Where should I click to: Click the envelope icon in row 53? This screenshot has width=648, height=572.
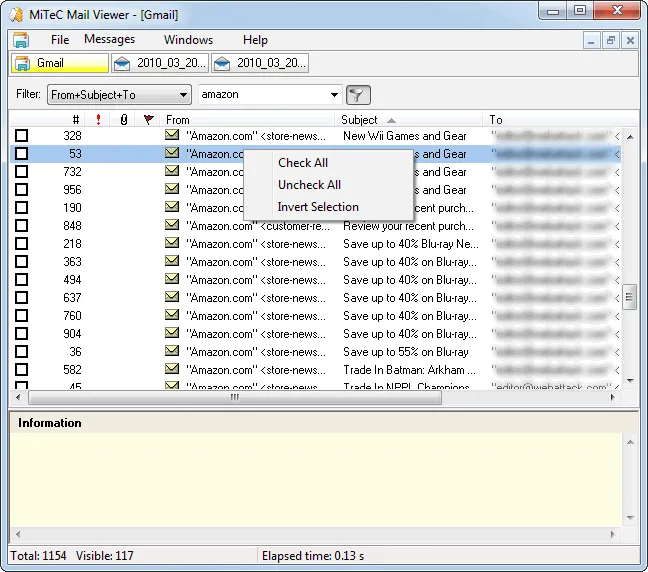click(x=172, y=153)
